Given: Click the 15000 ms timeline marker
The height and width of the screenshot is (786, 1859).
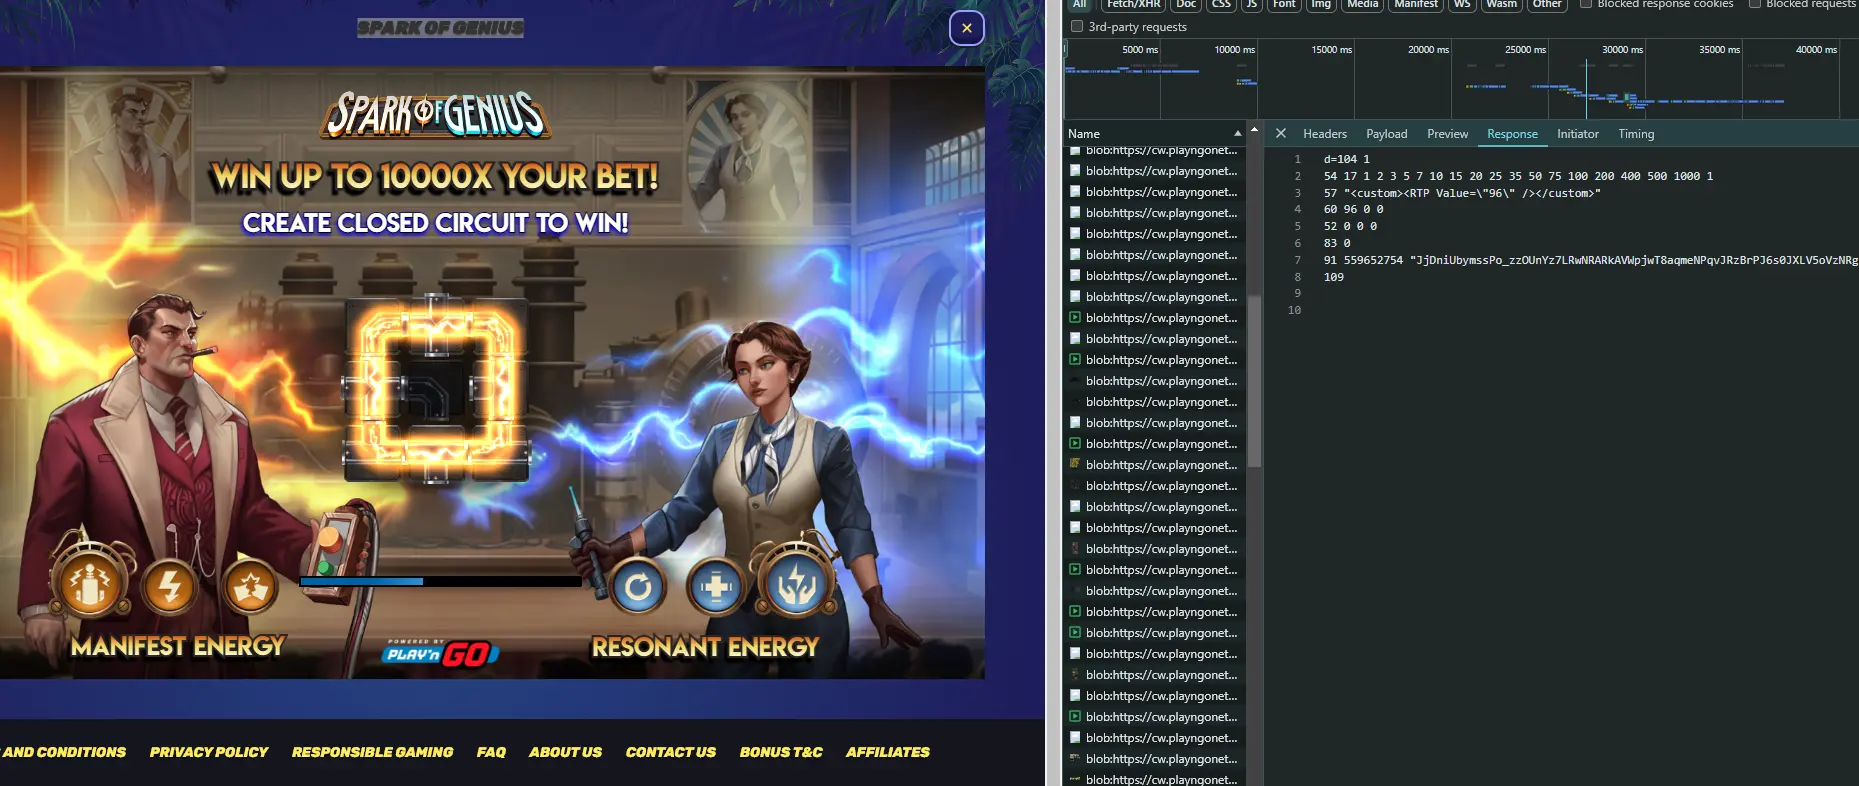Looking at the screenshot, I should pyautogui.click(x=1331, y=50).
